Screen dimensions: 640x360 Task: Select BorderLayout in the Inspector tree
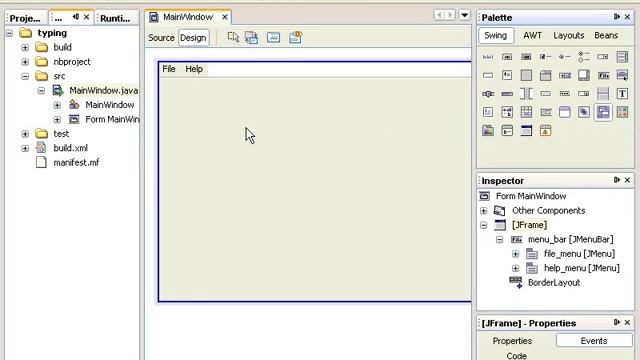(554, 282)
